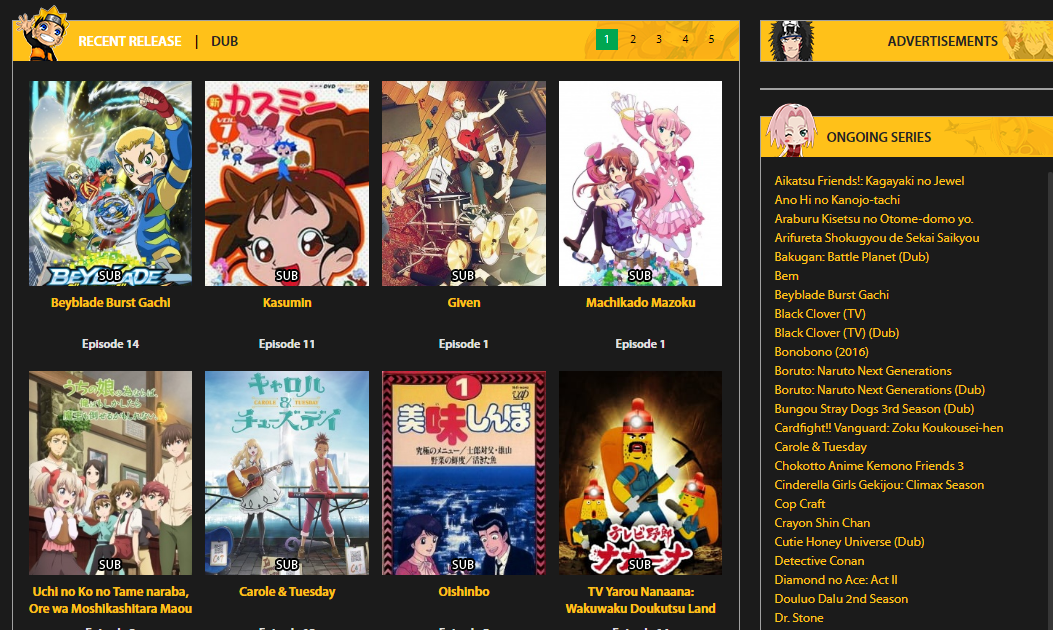This screenshot has height=630, width=1053.
Task: Select page 1 in pagination
Action: coord(606,39)
